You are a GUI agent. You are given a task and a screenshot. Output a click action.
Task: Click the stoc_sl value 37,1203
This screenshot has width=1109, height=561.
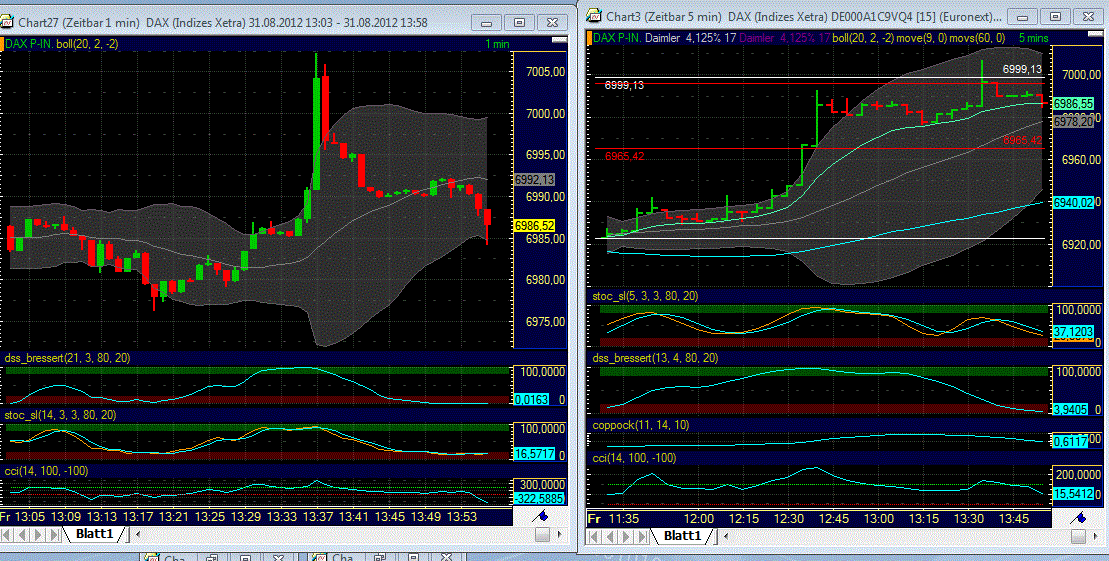pos(1074,332)
